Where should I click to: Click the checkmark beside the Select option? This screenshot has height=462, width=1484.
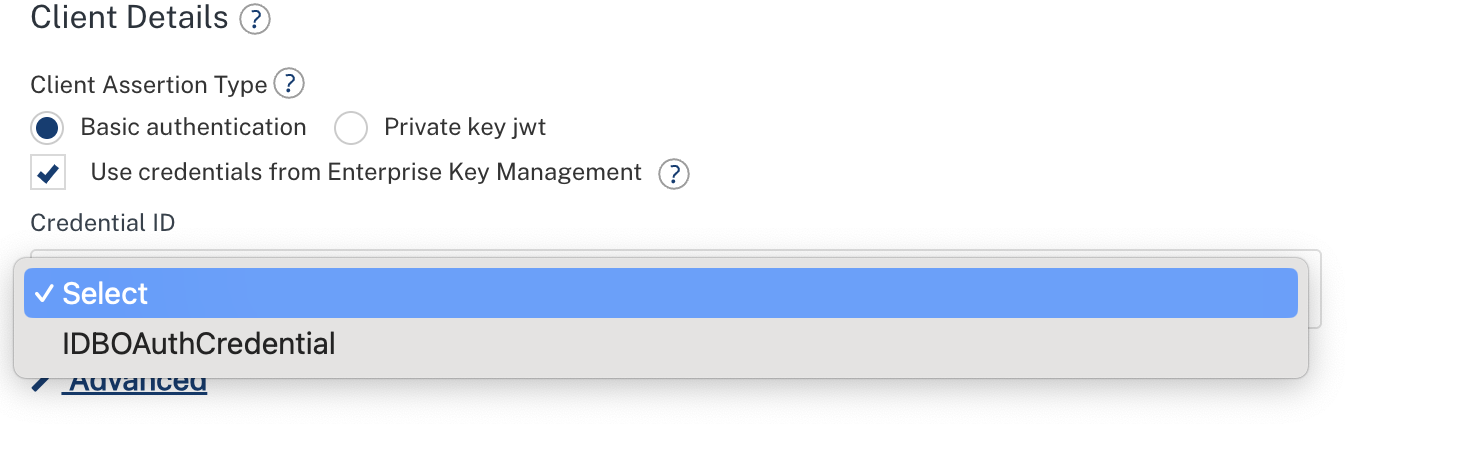click(43, 293)
